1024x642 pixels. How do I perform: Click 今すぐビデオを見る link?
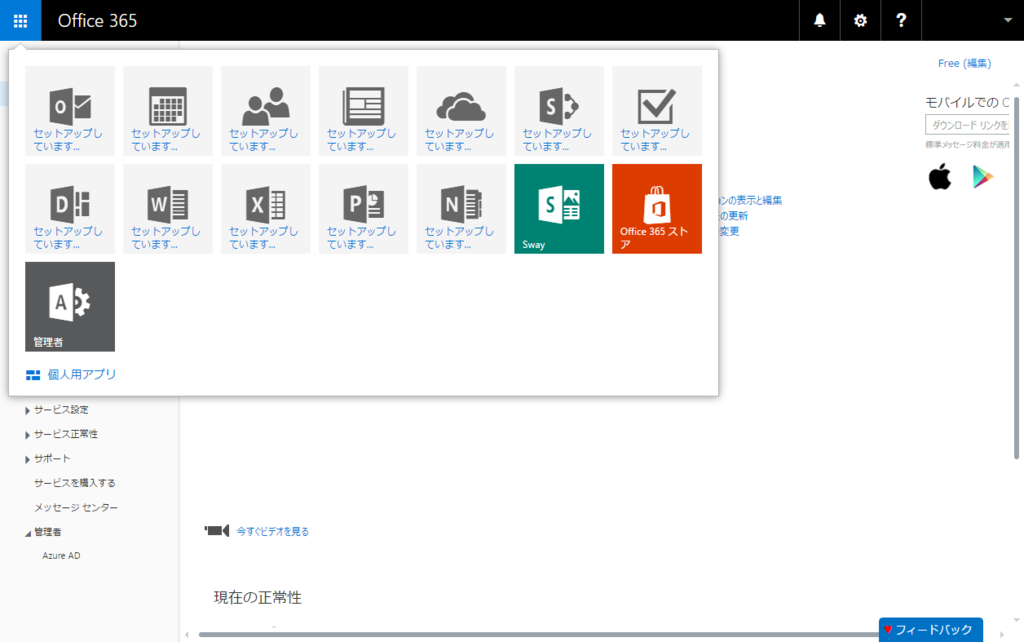[x=272, y=531]
